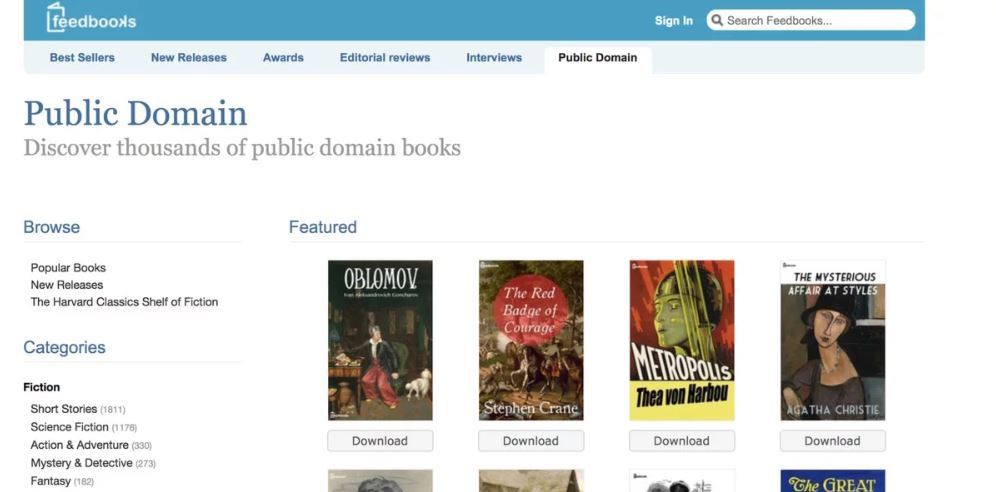
Task: Go to the Interviews tab
Action: coord(494,58)
